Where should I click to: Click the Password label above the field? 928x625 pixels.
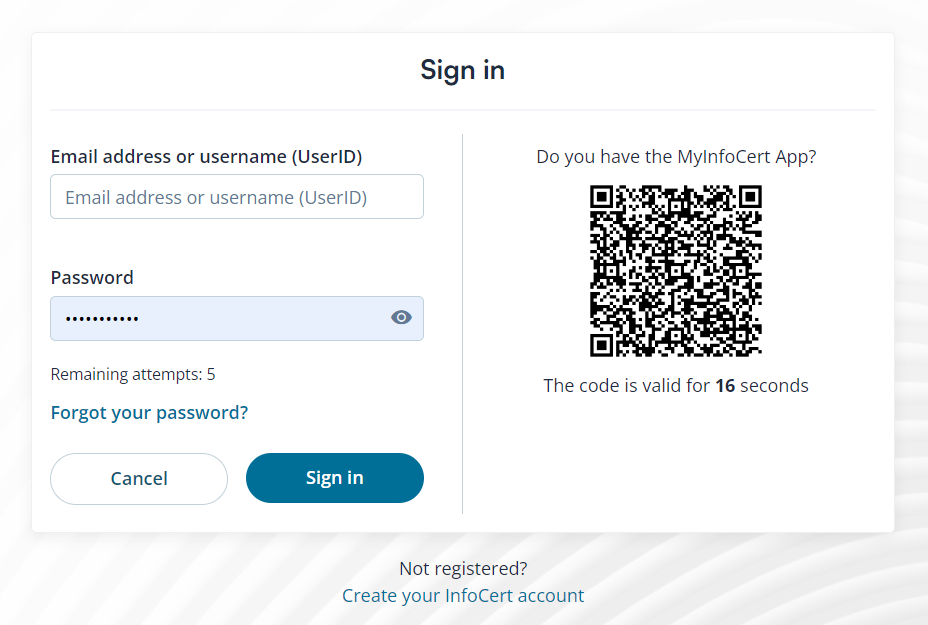point(92,277)
